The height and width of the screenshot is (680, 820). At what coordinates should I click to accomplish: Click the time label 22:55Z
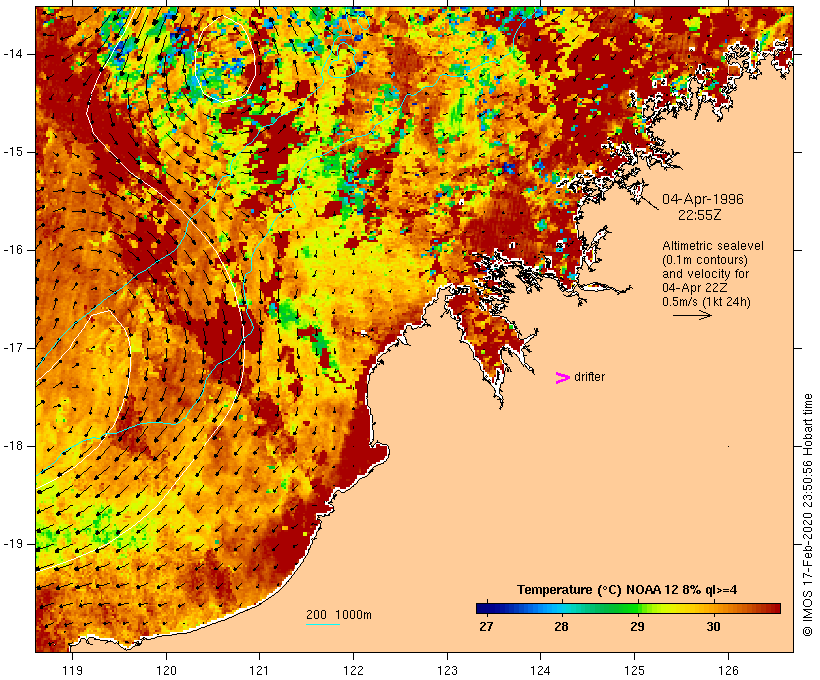tap(700, 215)
